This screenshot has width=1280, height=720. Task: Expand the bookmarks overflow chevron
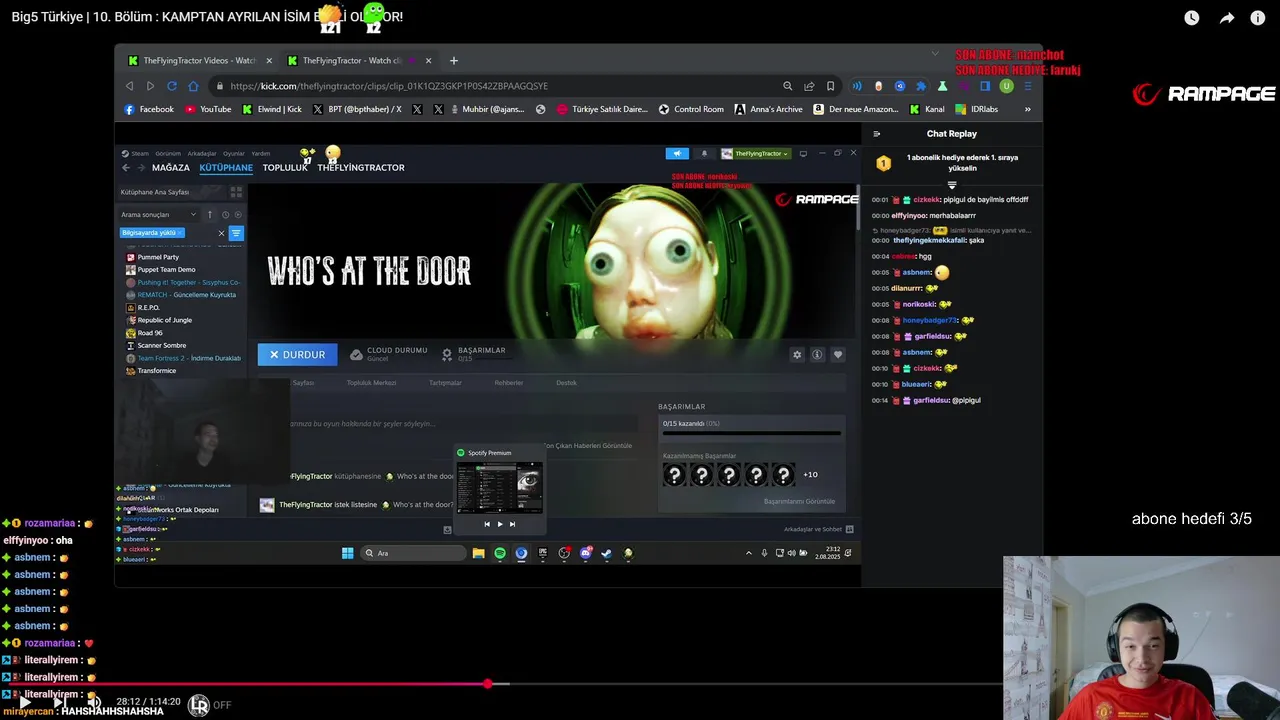pyautogui.click(x=1027, y=109)
